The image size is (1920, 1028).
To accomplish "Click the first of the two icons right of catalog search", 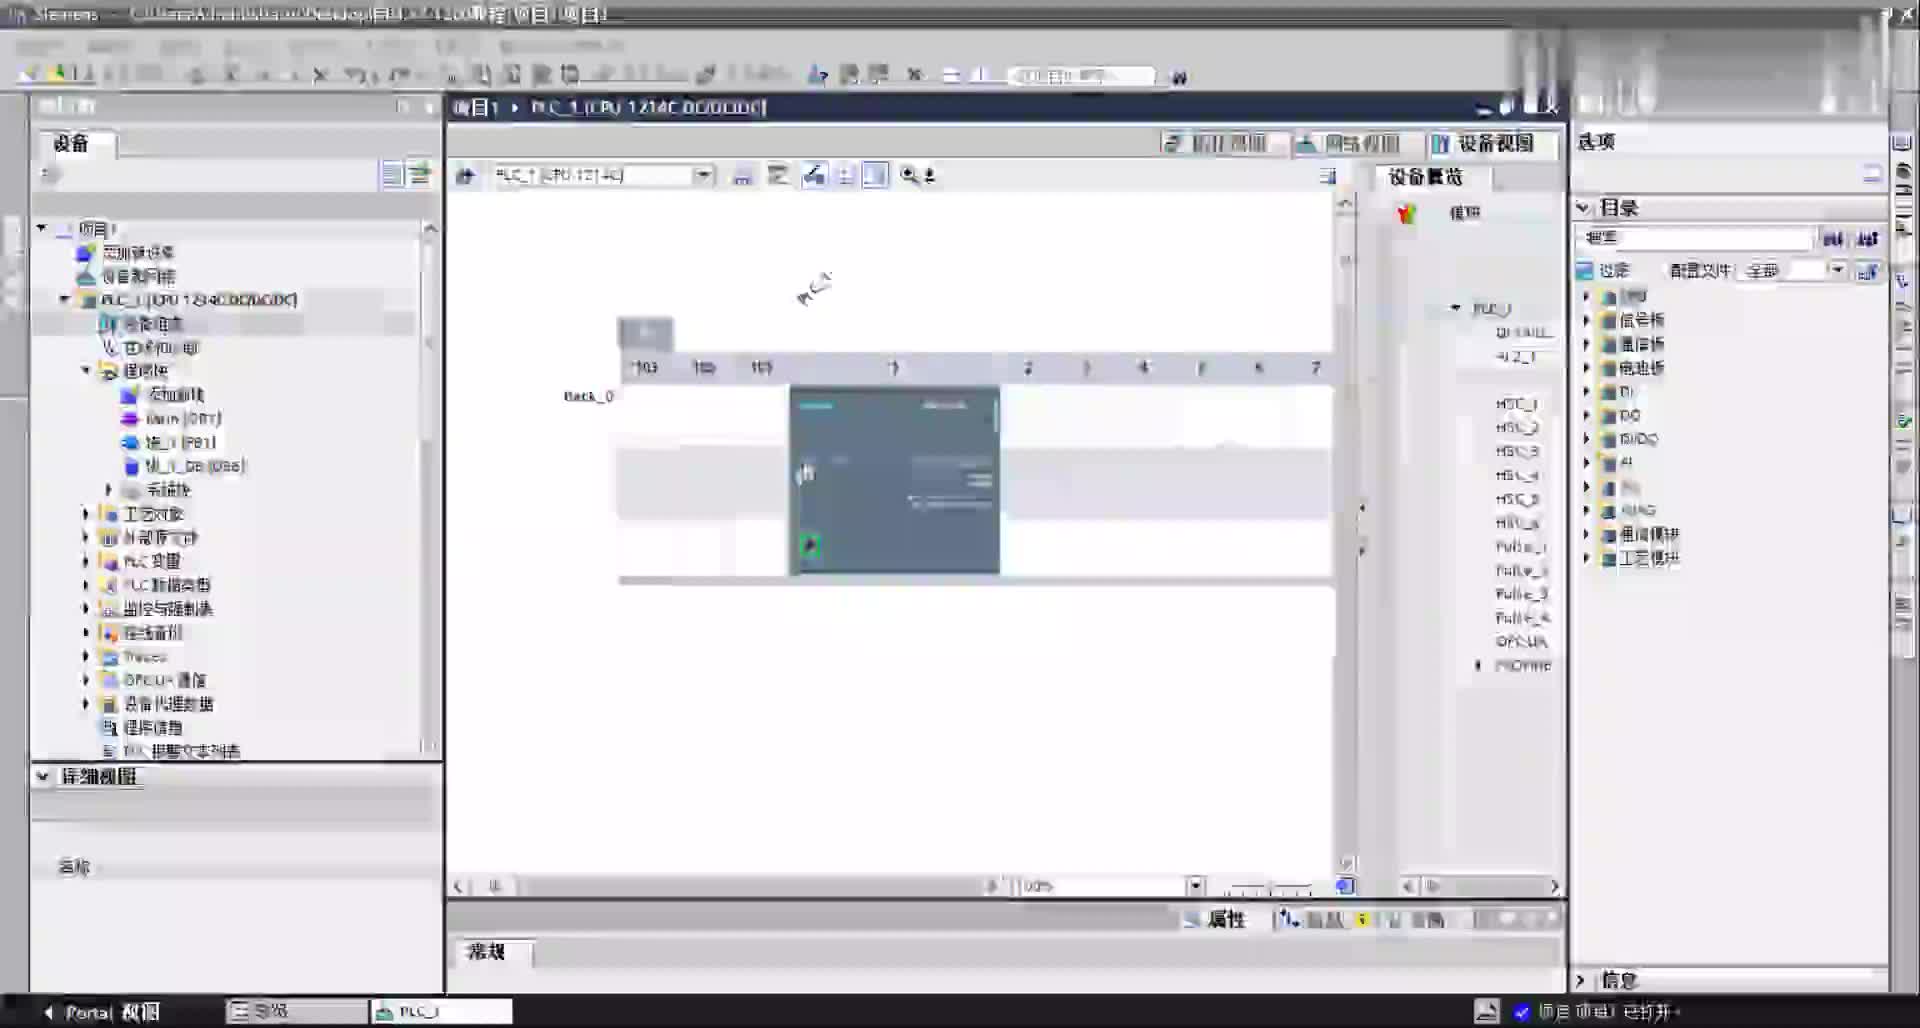I will [1832, 238].
